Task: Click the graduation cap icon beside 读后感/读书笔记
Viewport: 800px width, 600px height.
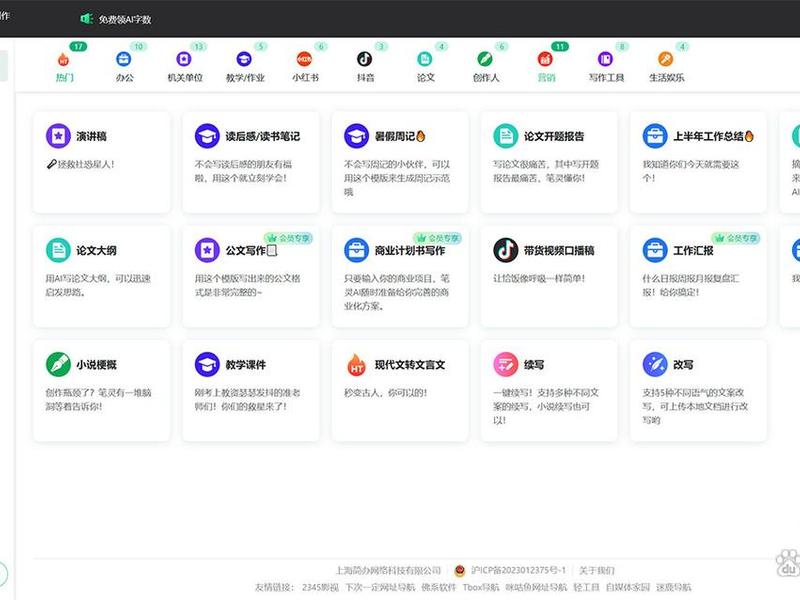Action: (207, 136)
